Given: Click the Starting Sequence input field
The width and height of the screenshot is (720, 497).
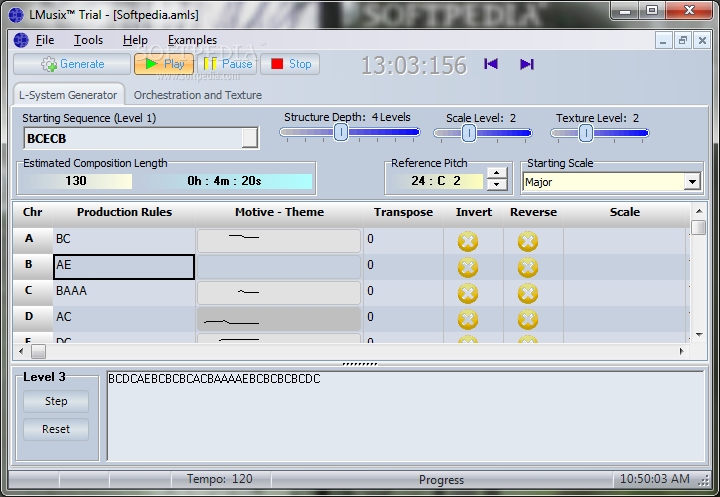Looking at the screenshot, I should pyautogui.click(x=132, y=138).
